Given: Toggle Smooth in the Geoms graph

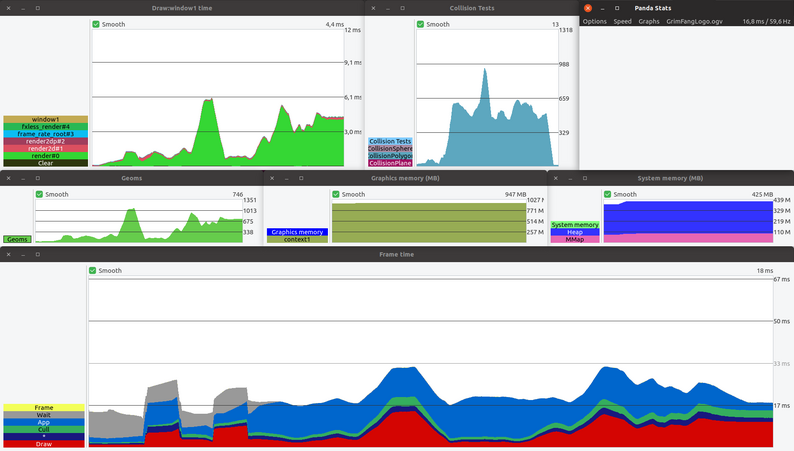Looking at the screenshot, I should [x=39, y=194].
